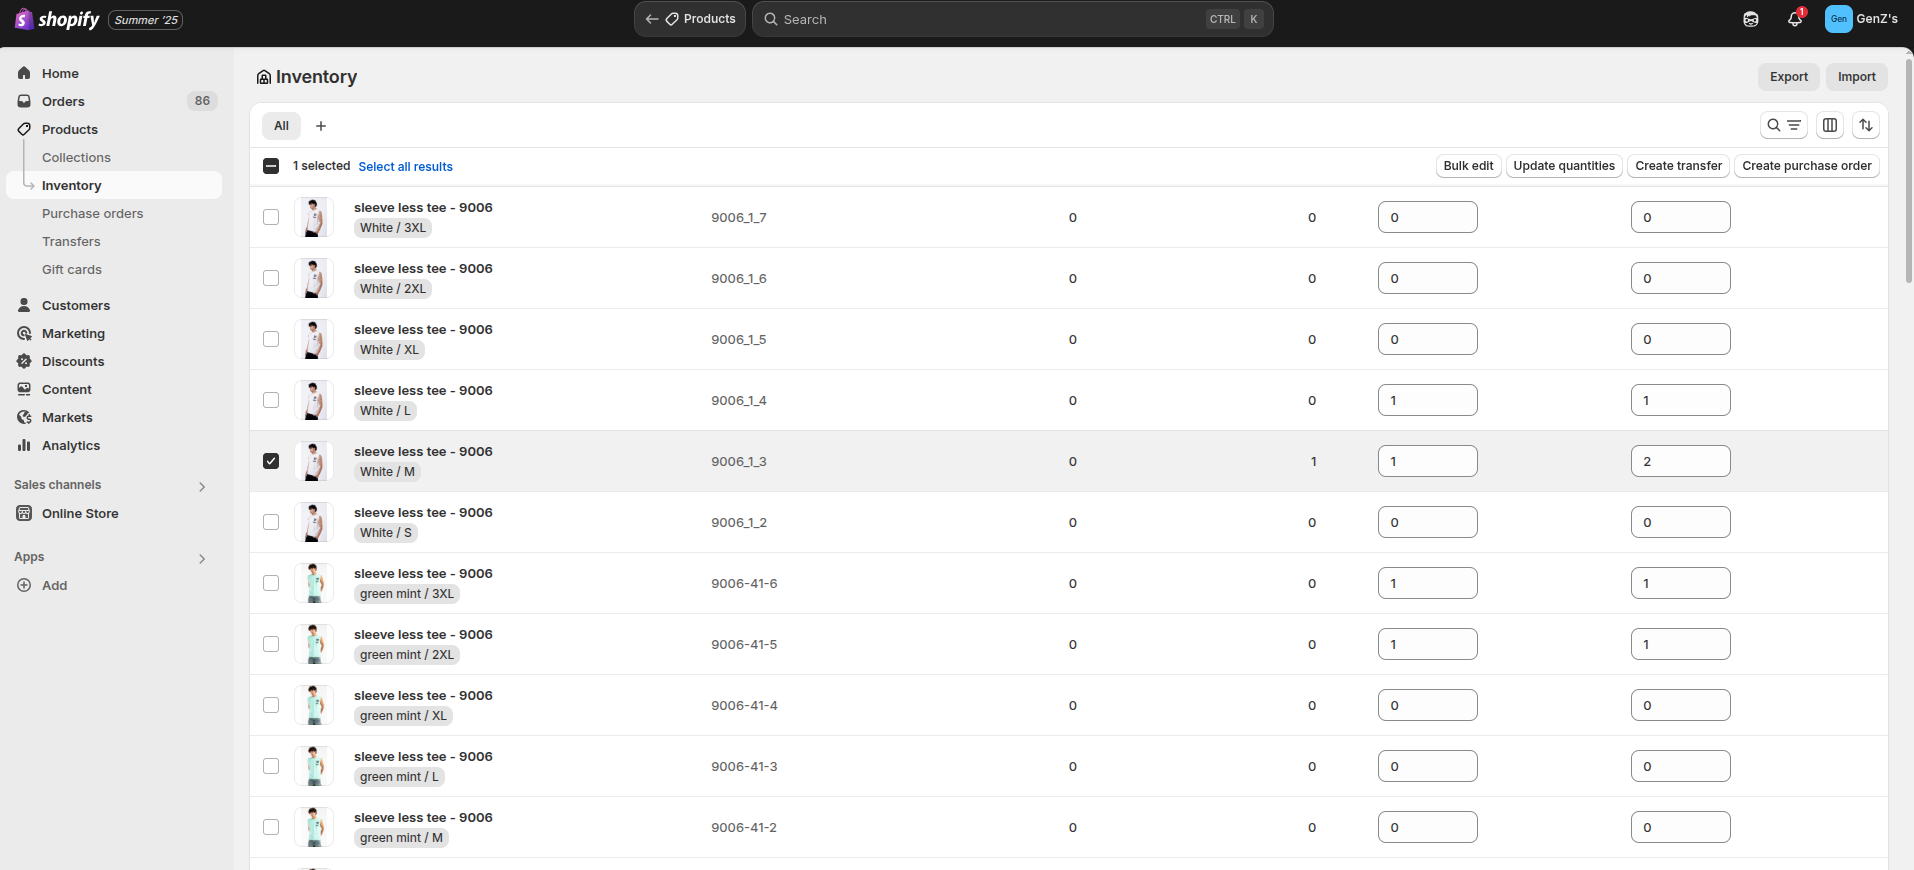Click SKU 9006_1_3 text

[739, 462]
